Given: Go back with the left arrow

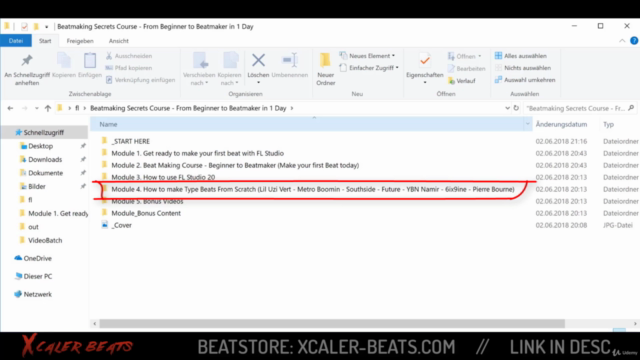Looking at the screenshot, I should (x=10, y=108).
